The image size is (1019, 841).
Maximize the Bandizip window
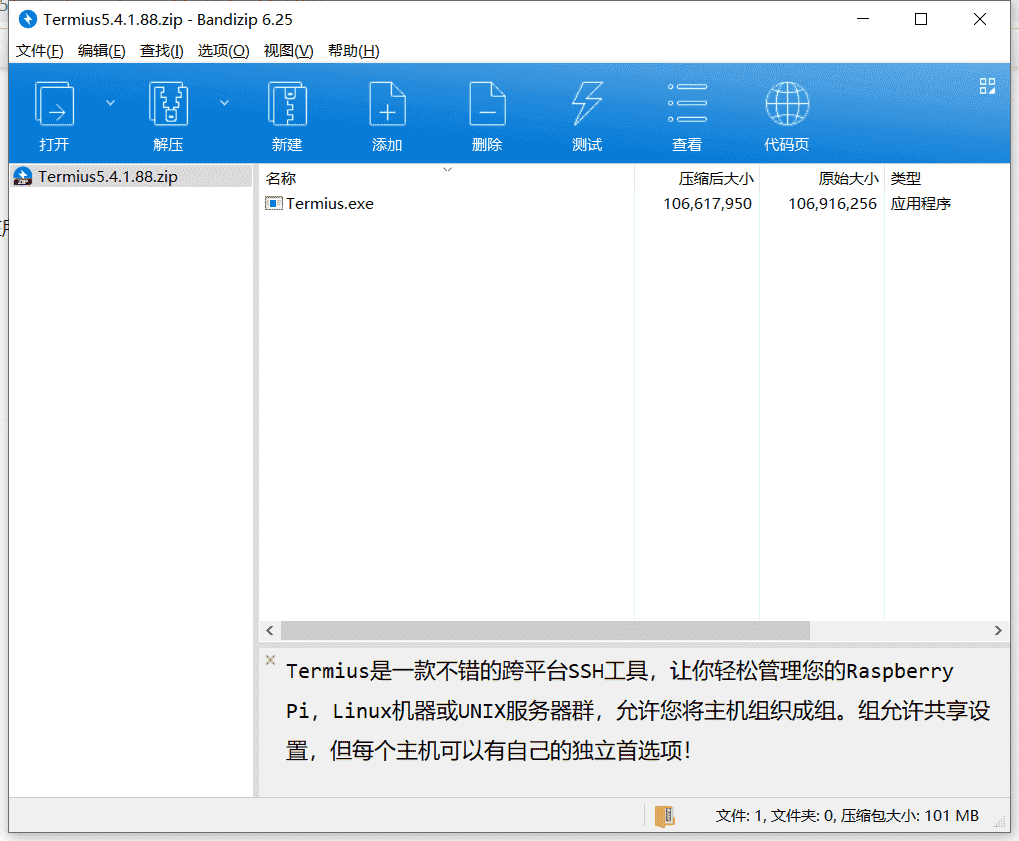coord(921,19)
